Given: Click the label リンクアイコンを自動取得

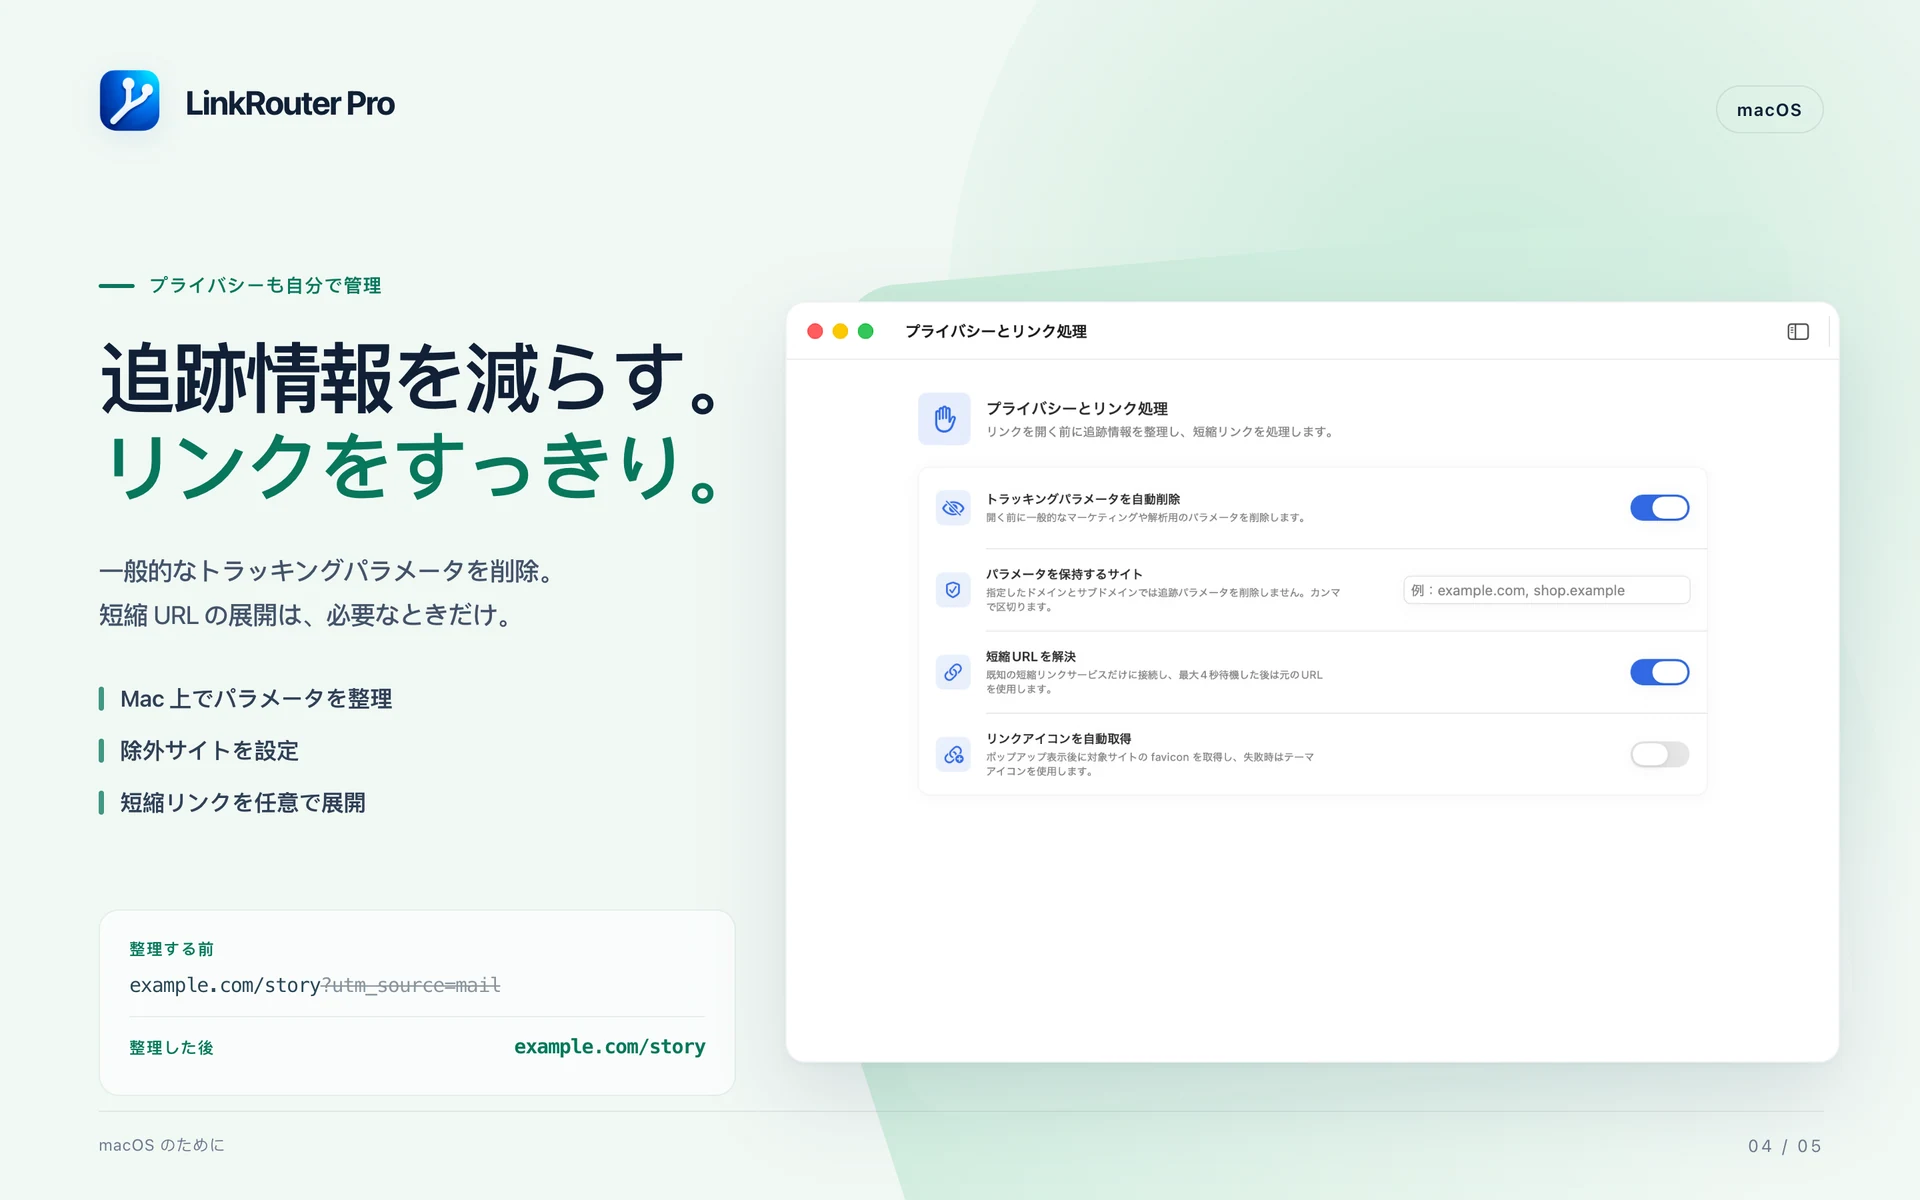Looking at the screenshot, I should point(1059,739).
